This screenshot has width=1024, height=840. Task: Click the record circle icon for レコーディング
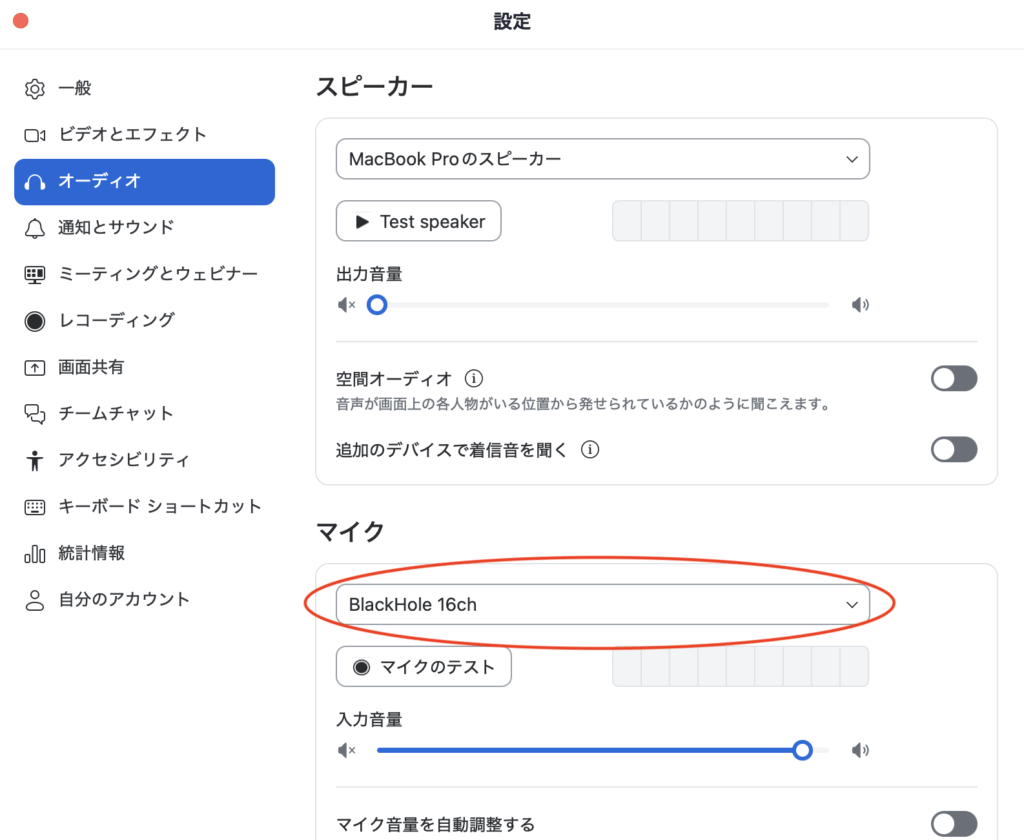click(35, 321)
